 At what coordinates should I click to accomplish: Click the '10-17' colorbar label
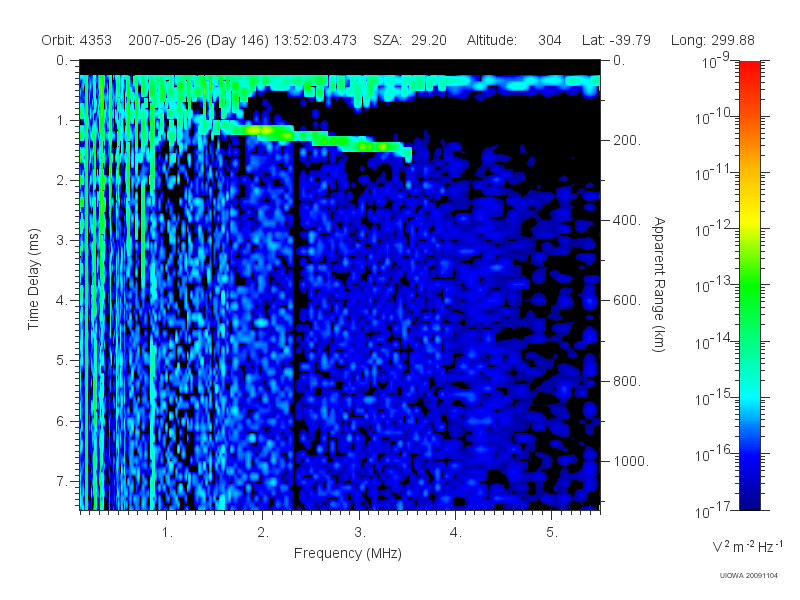point(712,511)
